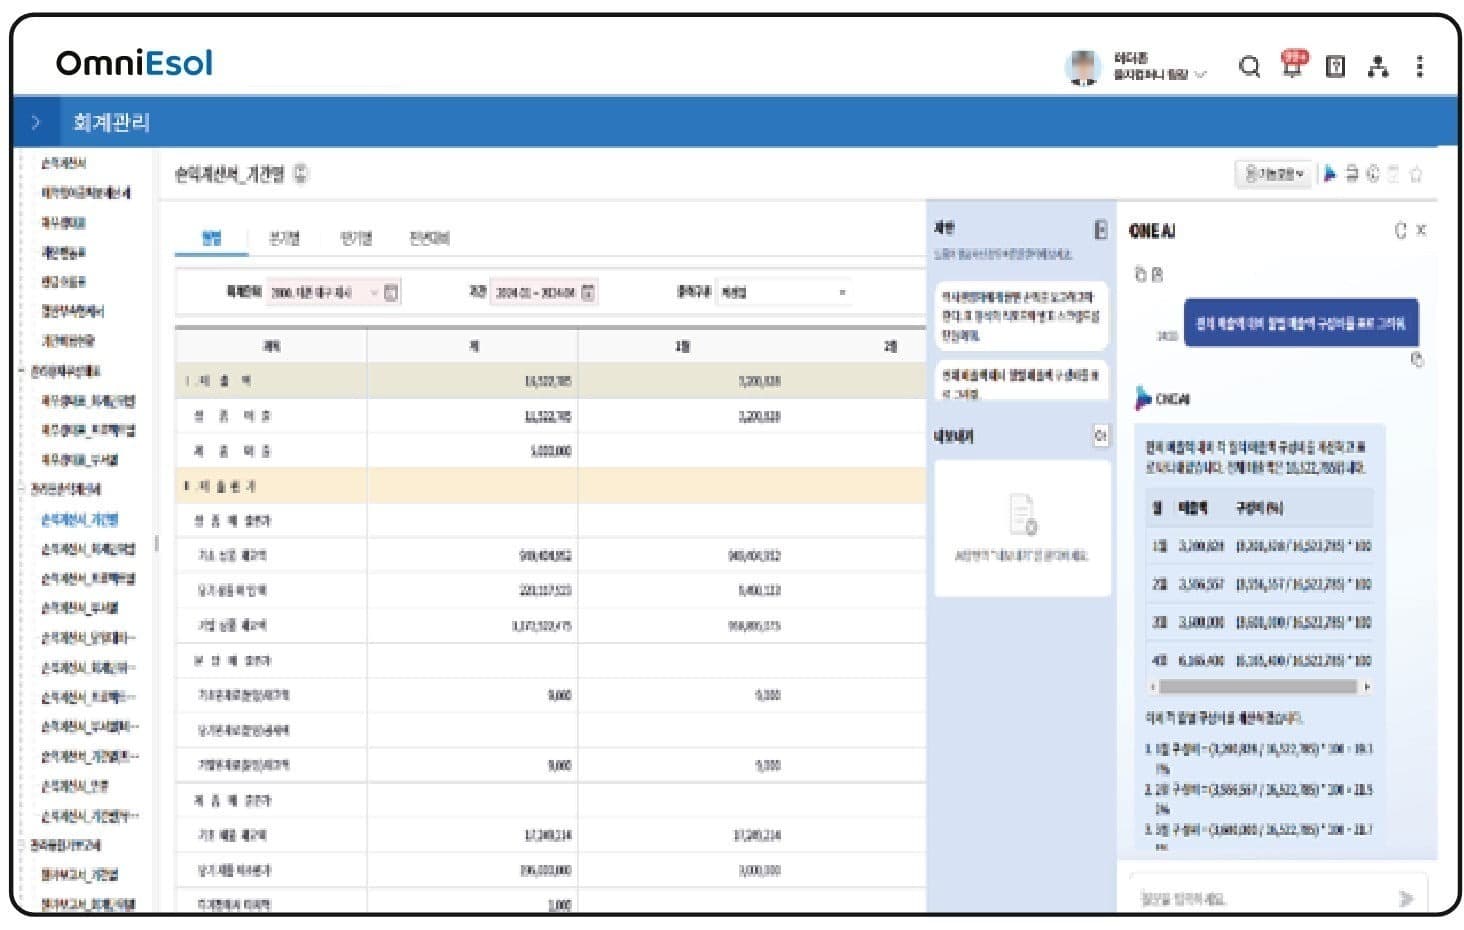Click the horizontal scrollbar under the AI result table
Image resolution: width=1464 pixels, height=930 pixels.
click(1258, 687)
